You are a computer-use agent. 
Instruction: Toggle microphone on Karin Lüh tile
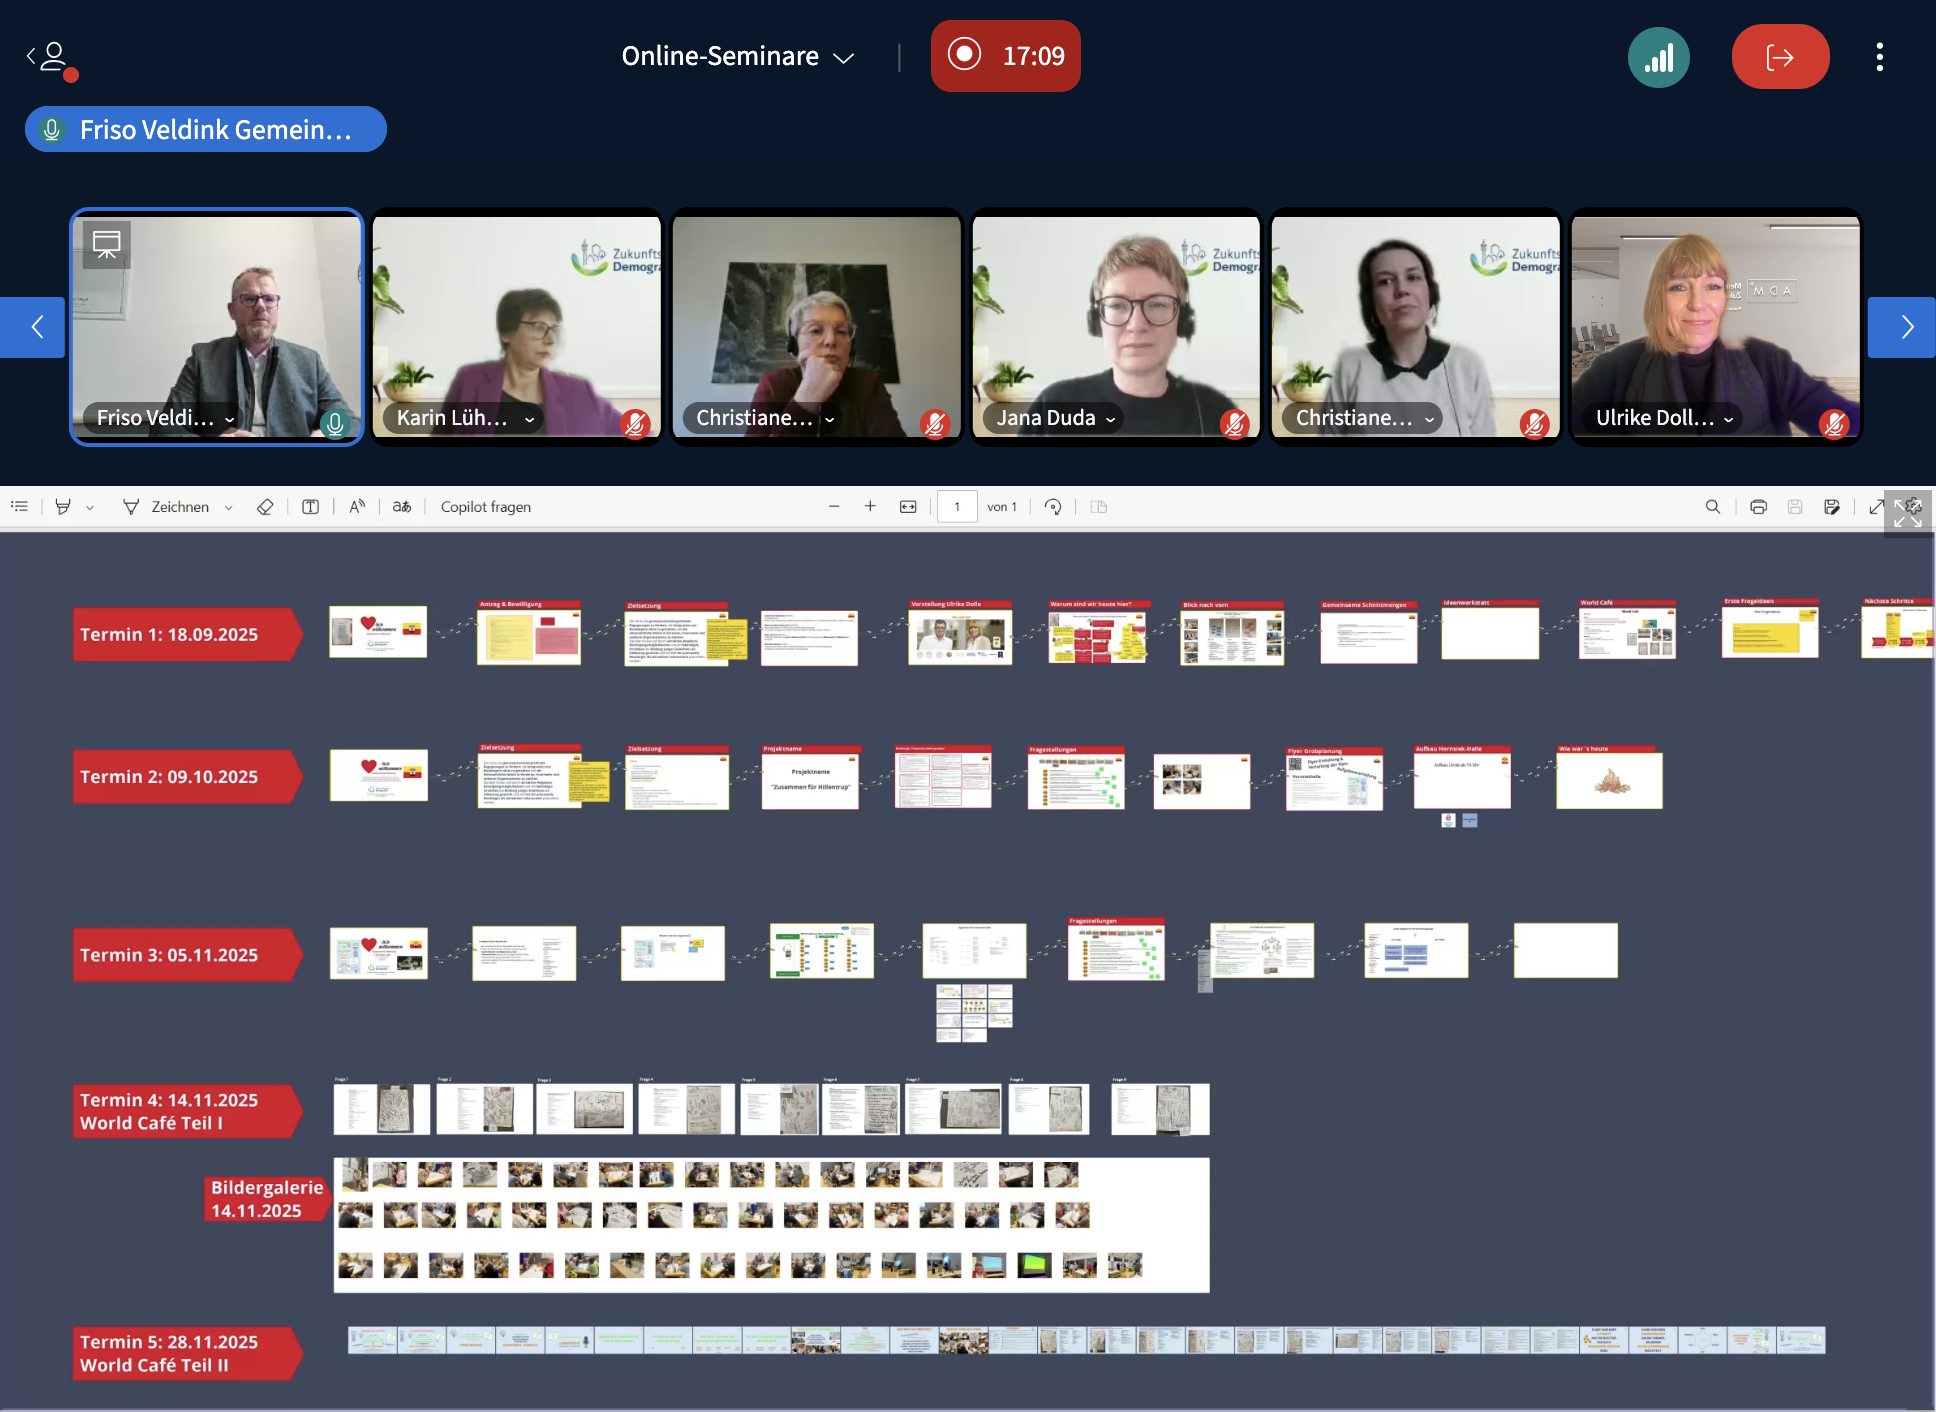[635, 424]
